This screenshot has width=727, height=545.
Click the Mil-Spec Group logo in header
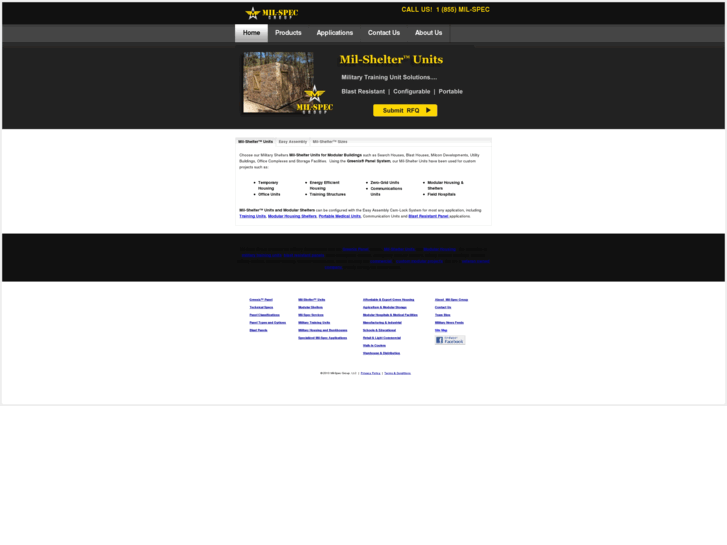[272, 13]
